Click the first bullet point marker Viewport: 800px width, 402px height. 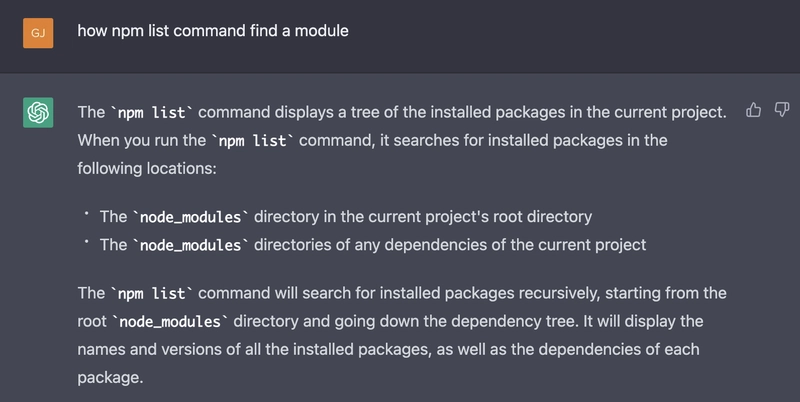click(x=87, y=215)
